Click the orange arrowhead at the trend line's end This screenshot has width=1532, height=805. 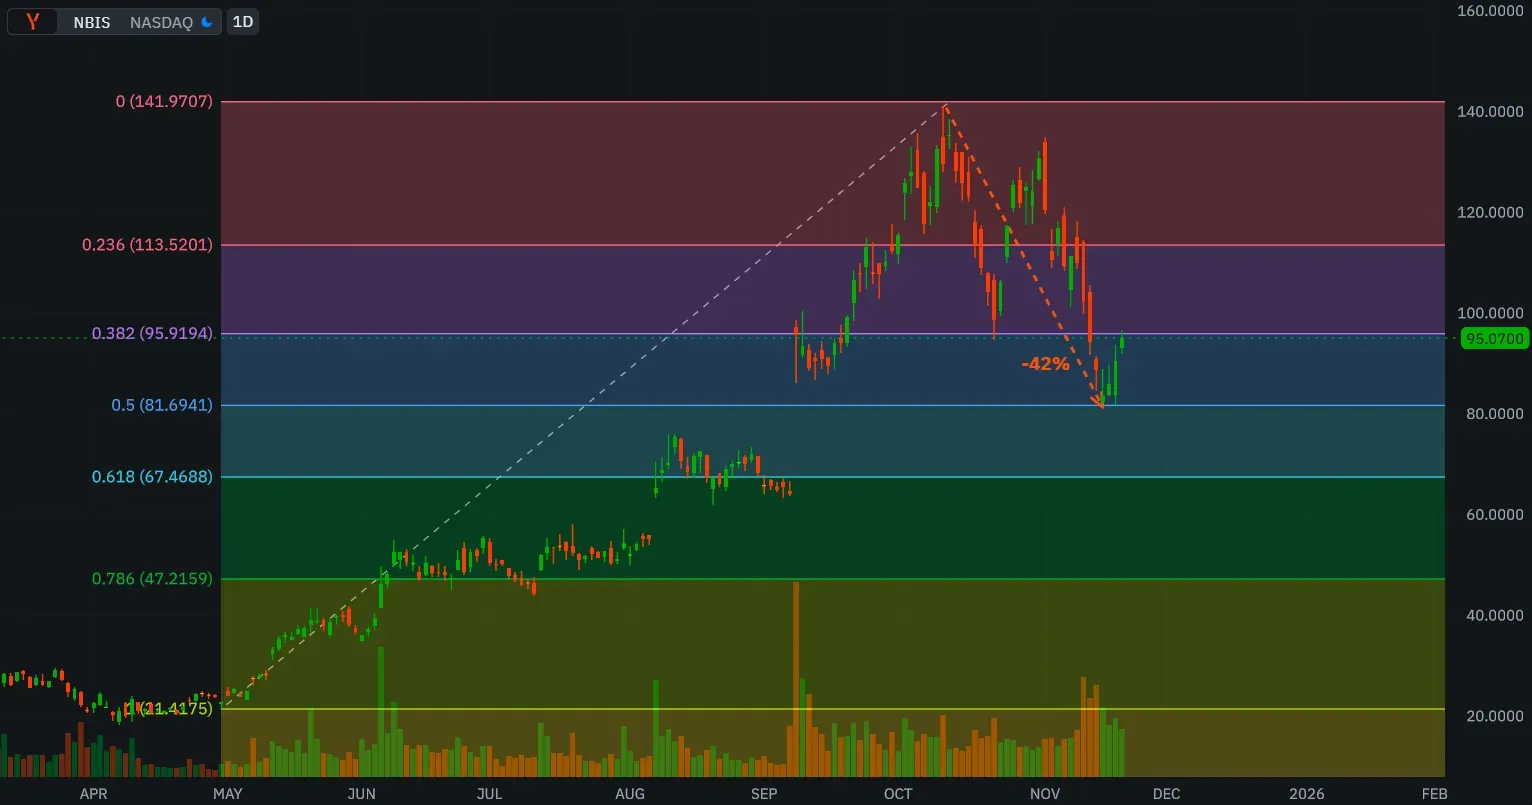click(1099, 404)
